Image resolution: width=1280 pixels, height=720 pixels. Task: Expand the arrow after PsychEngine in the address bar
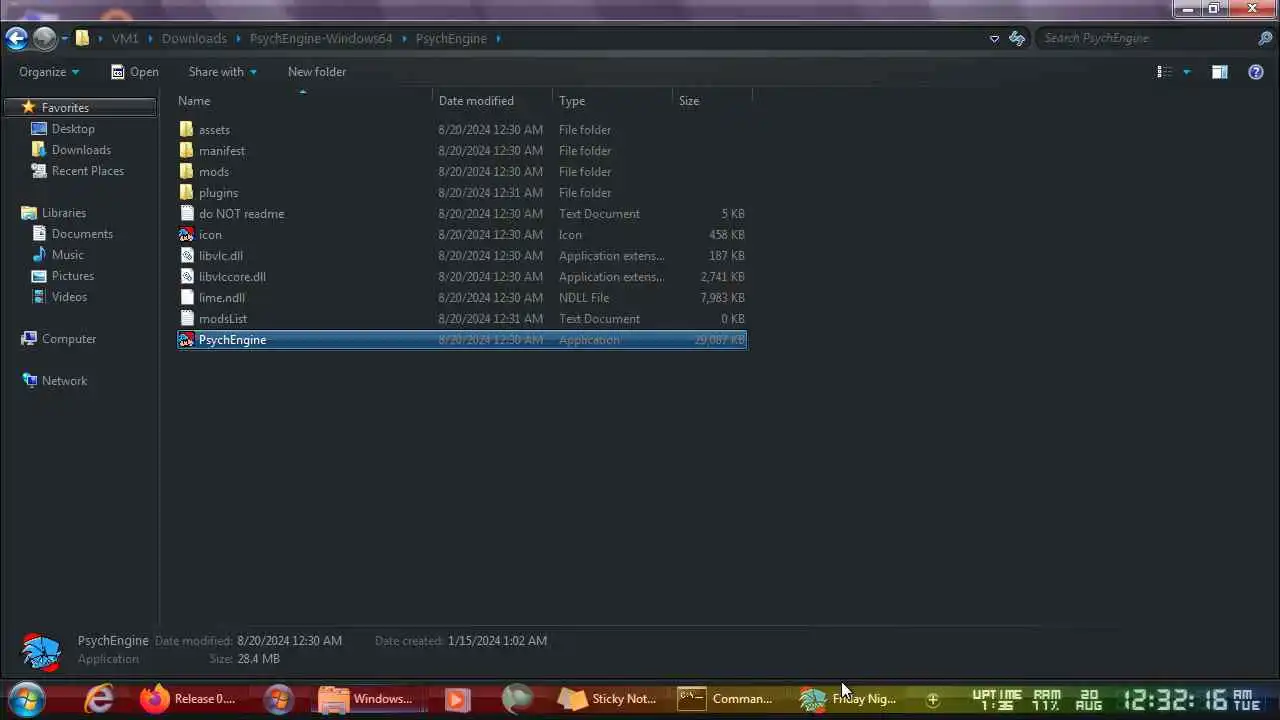tap(498, 38)
